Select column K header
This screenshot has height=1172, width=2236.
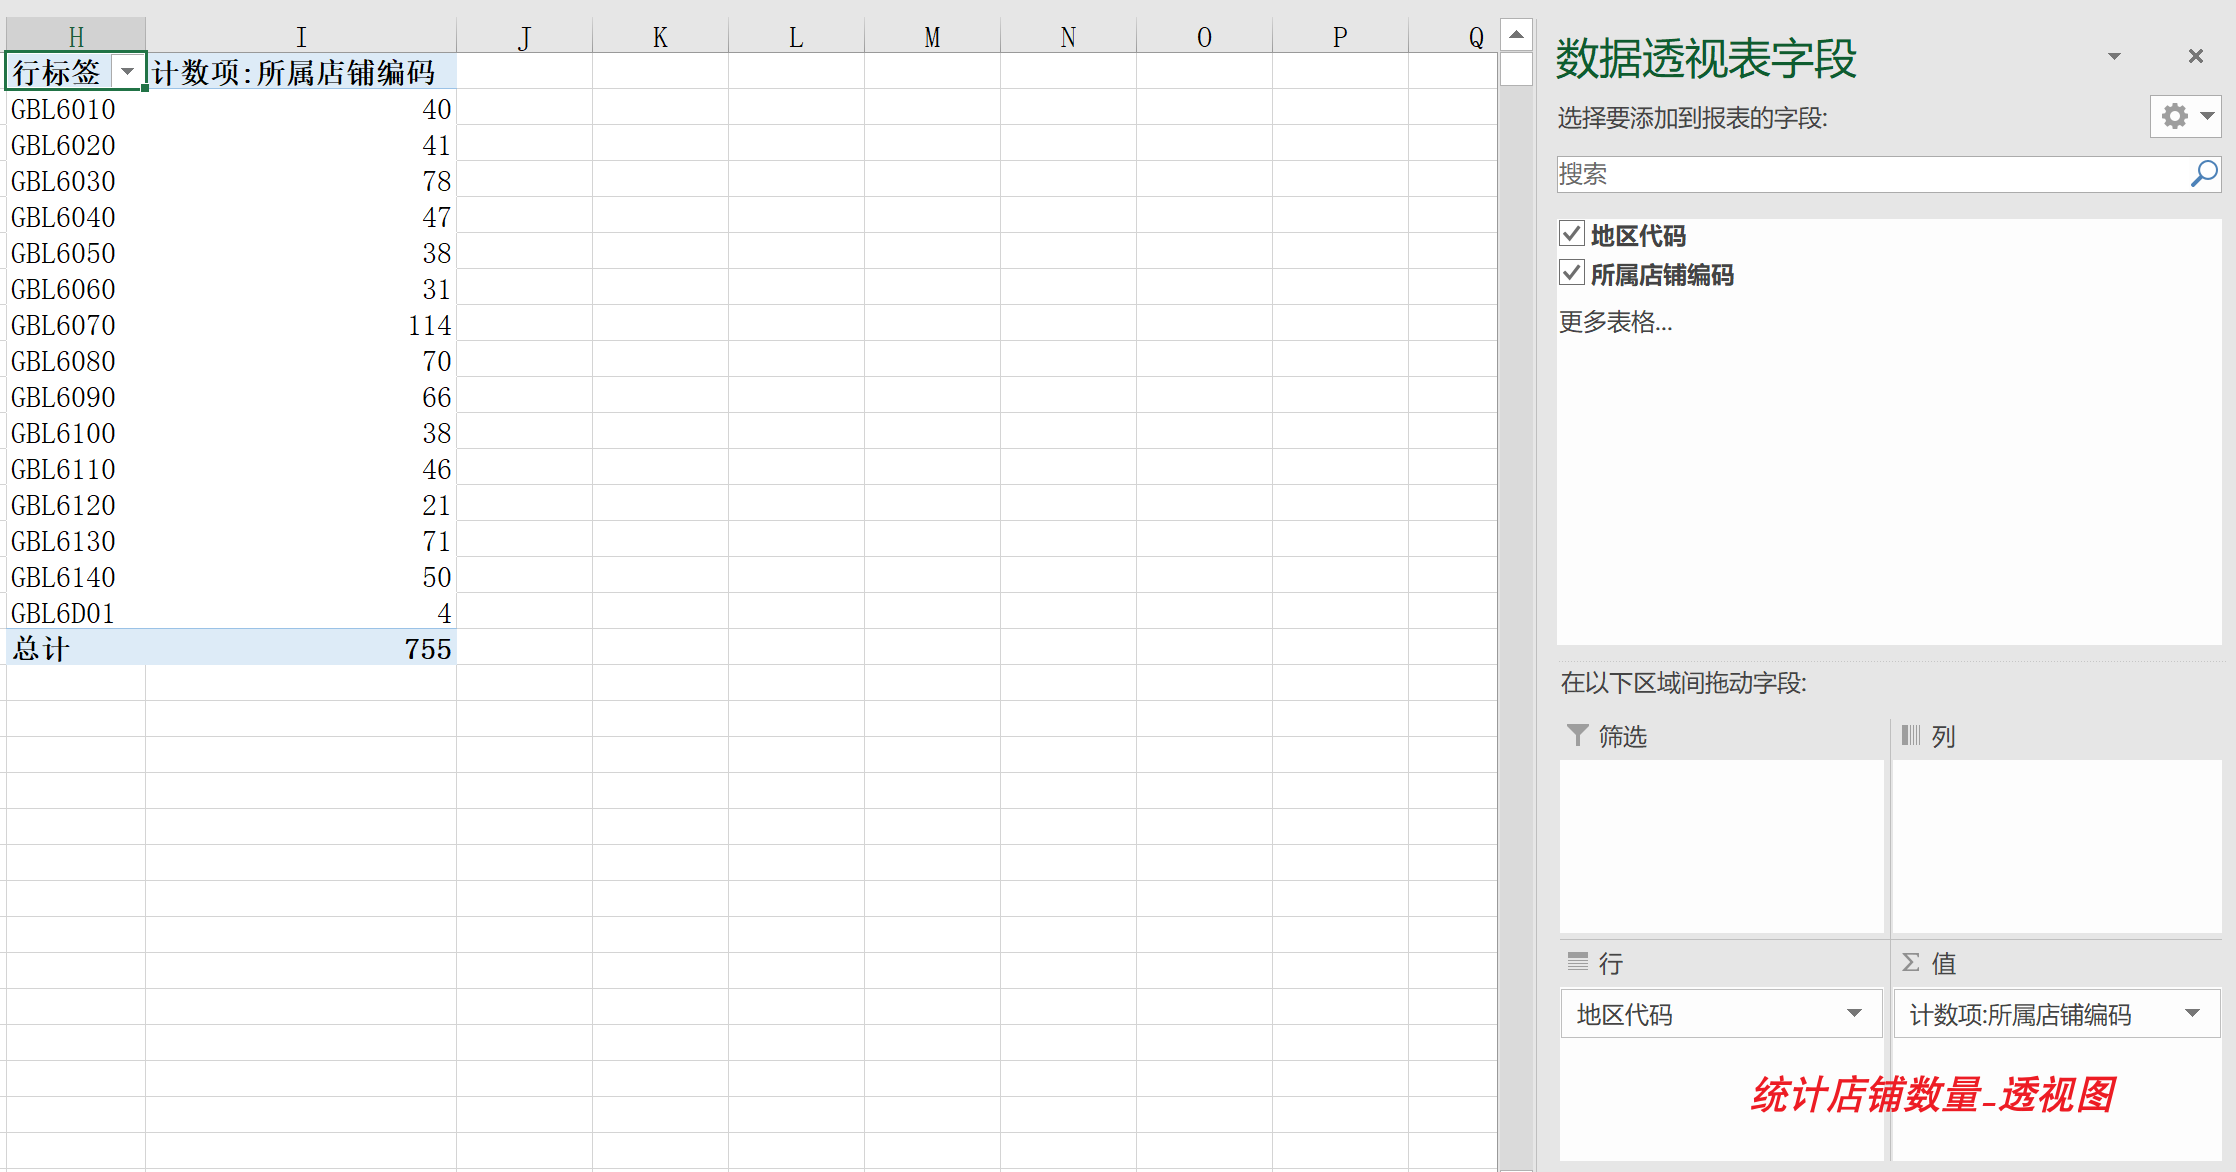point(660,37)
